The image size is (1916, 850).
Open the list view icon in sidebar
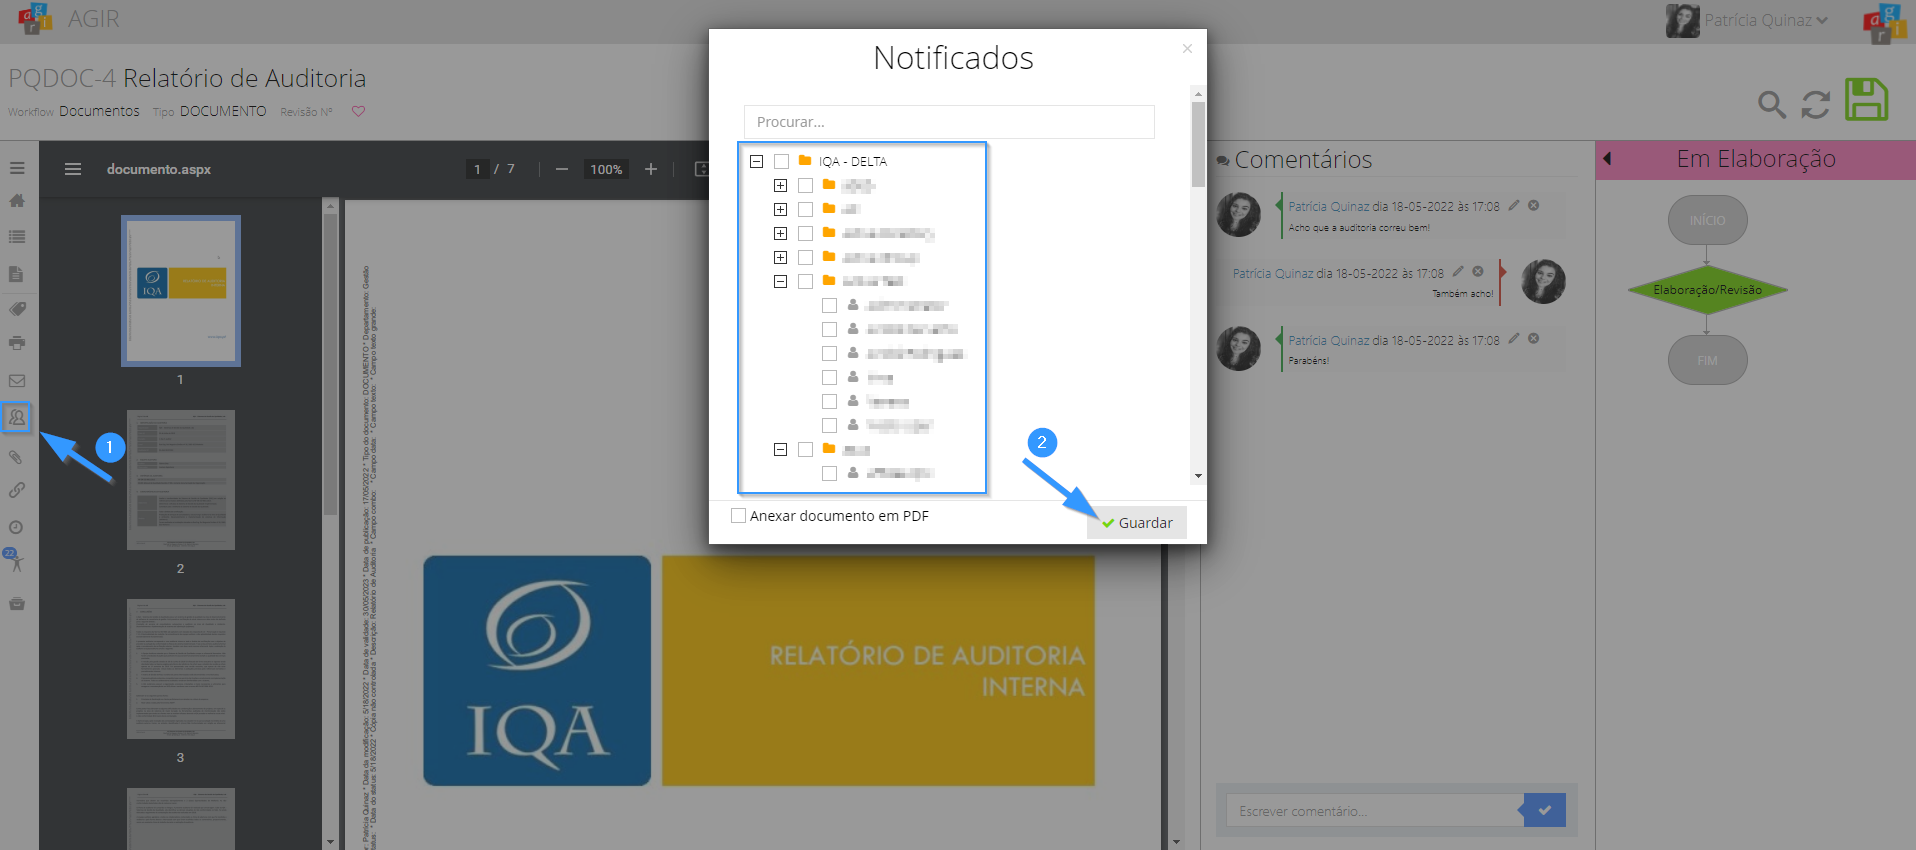pyautogui.click(x=17, y=237)
